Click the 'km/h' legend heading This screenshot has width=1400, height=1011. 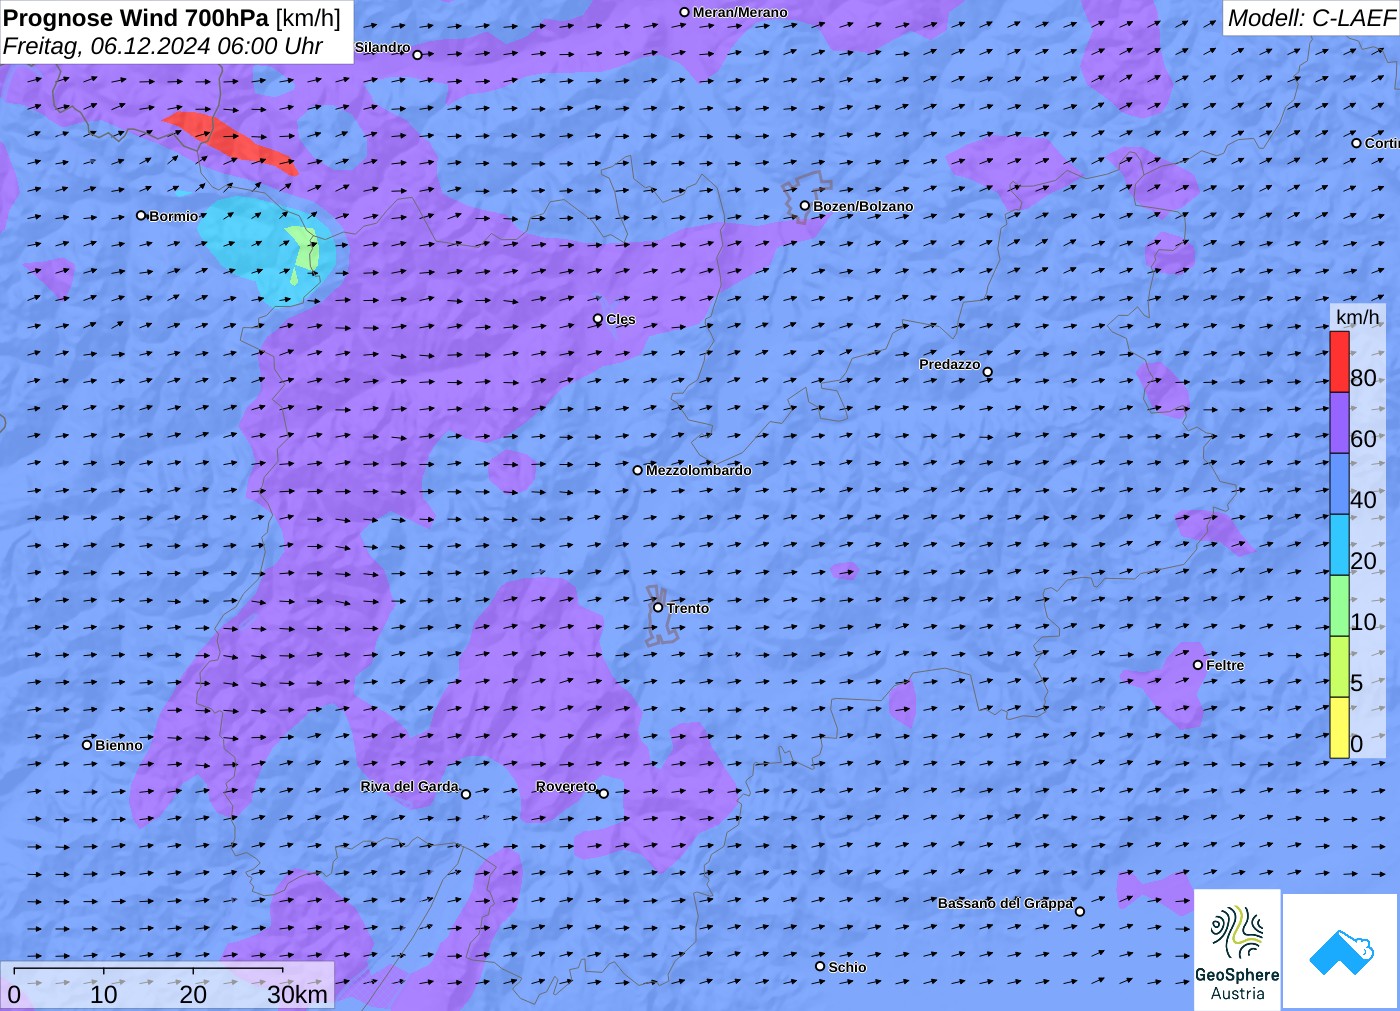click(1357, 317)
